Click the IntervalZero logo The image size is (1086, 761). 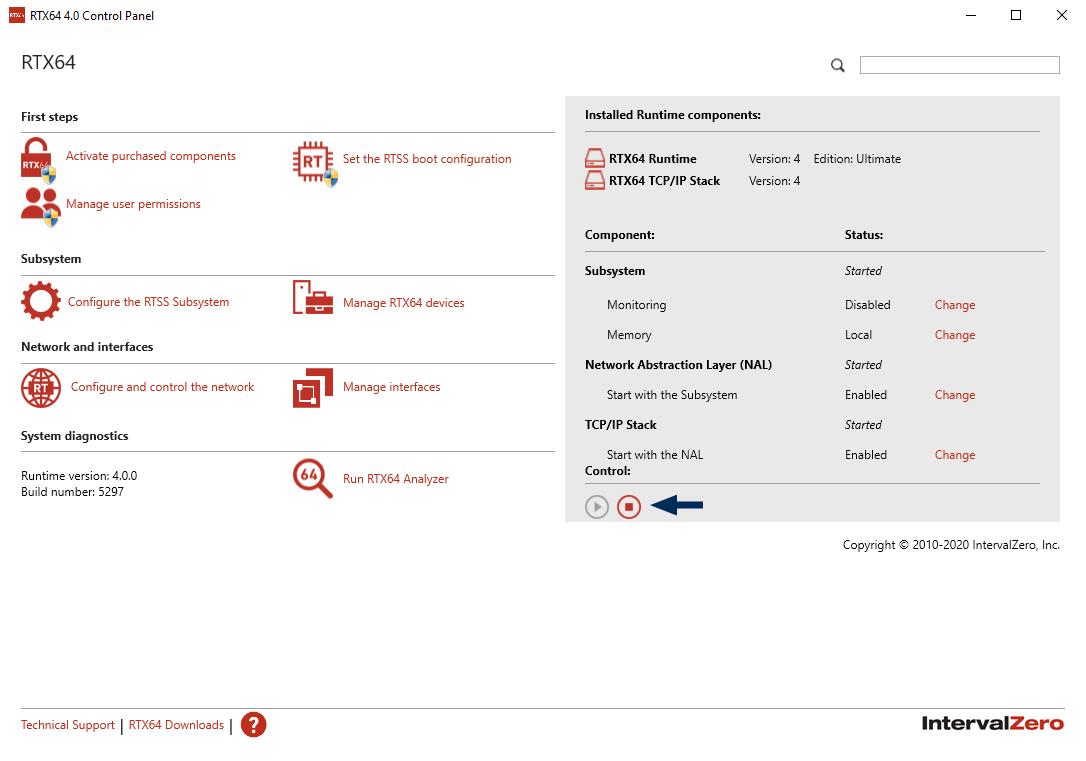click(992, 724)
